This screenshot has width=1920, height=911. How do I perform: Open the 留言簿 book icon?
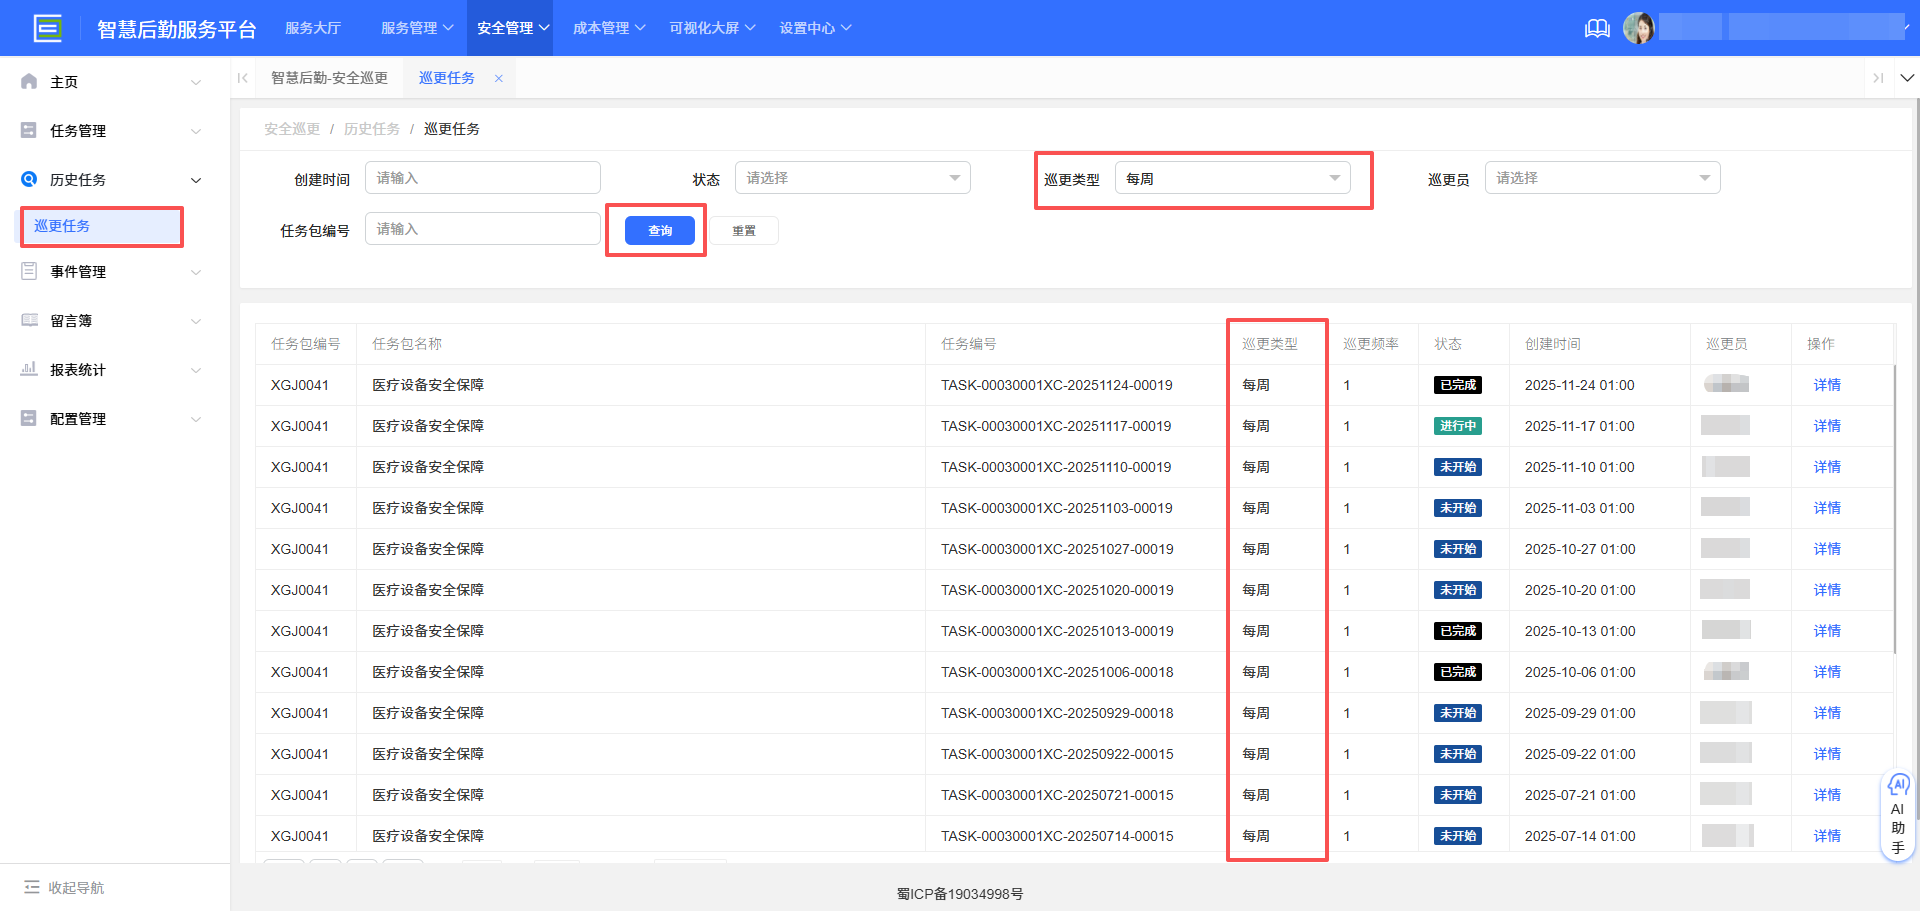pos(28,320)
